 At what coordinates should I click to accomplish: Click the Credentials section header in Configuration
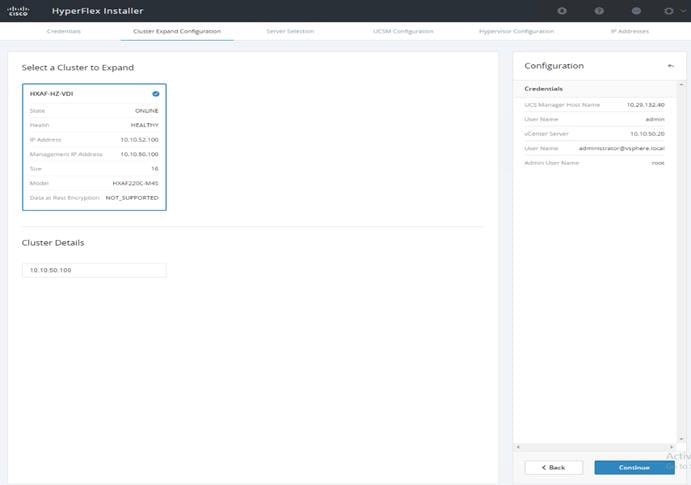[543, 89]
